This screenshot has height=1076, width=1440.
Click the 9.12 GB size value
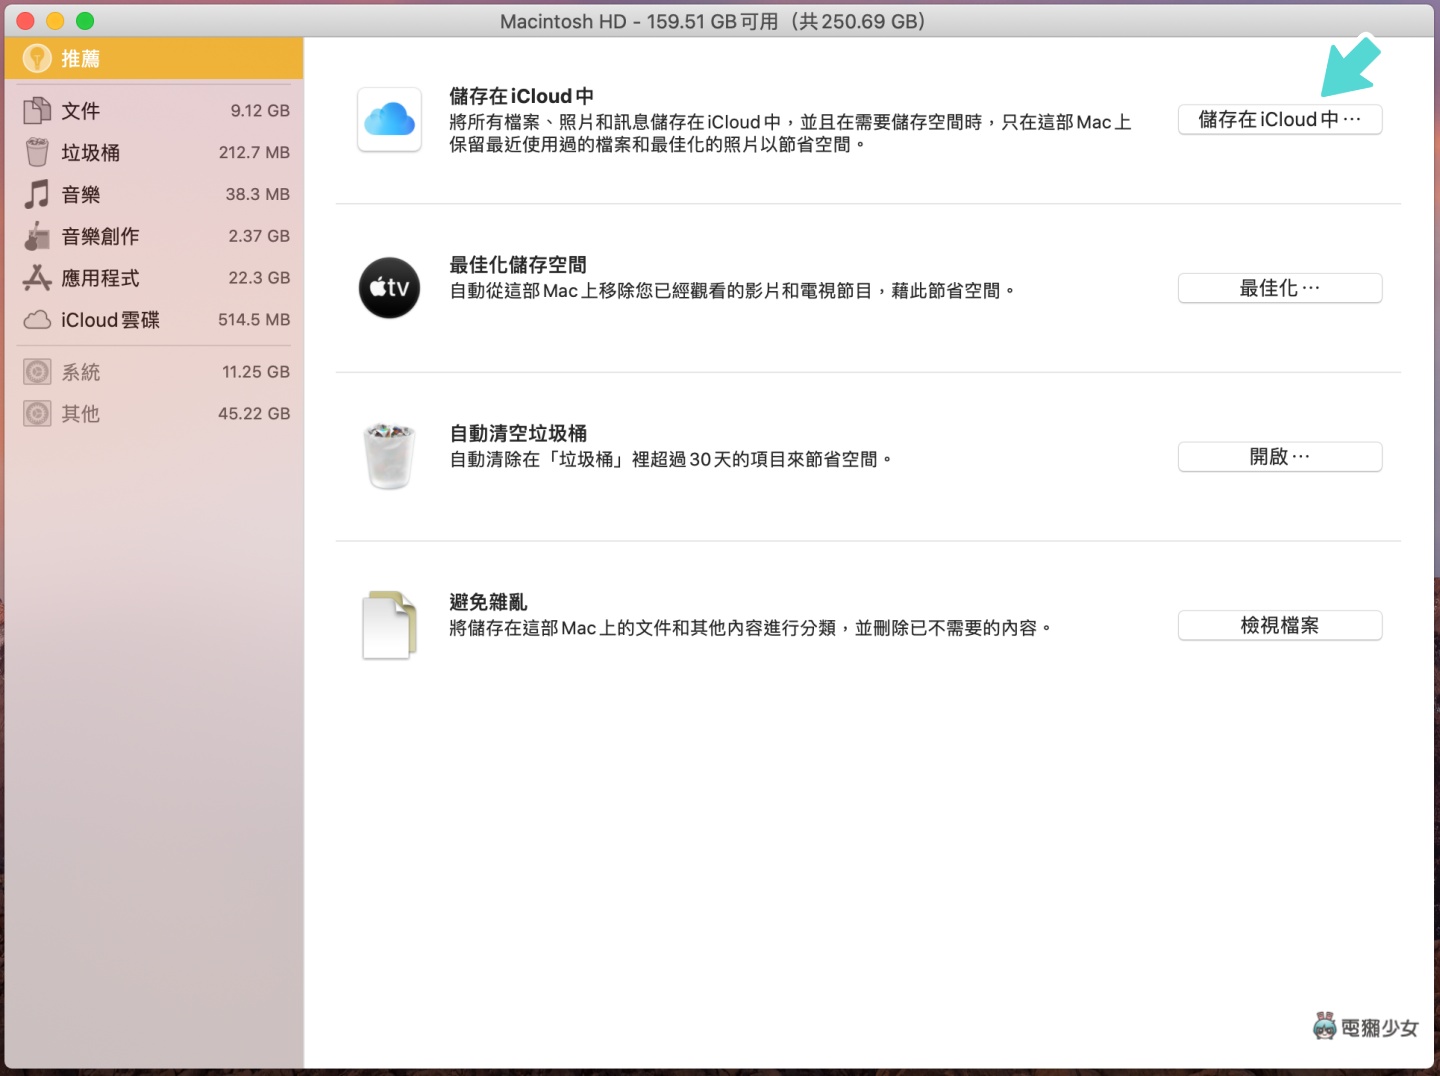pos(260,111)
